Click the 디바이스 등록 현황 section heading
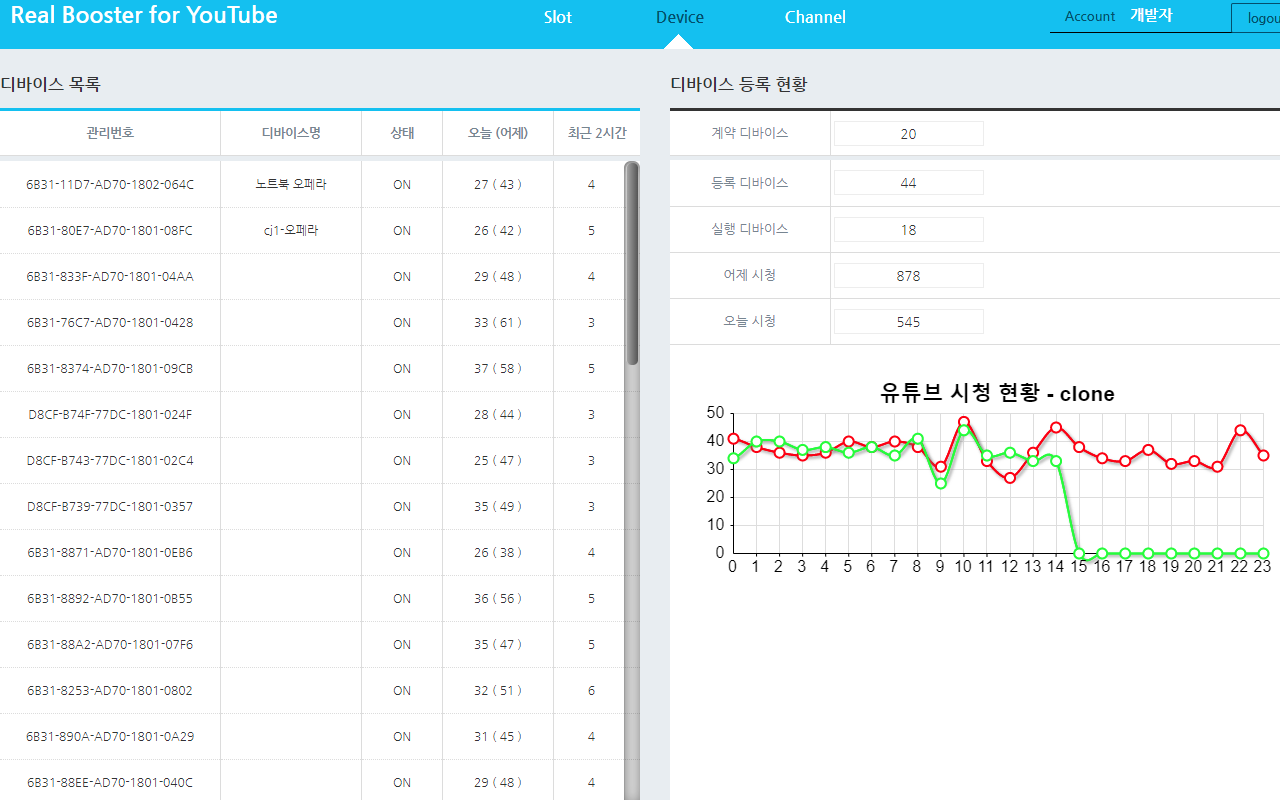Viewport: 1280px width, 800px height. tap(739, 84)
